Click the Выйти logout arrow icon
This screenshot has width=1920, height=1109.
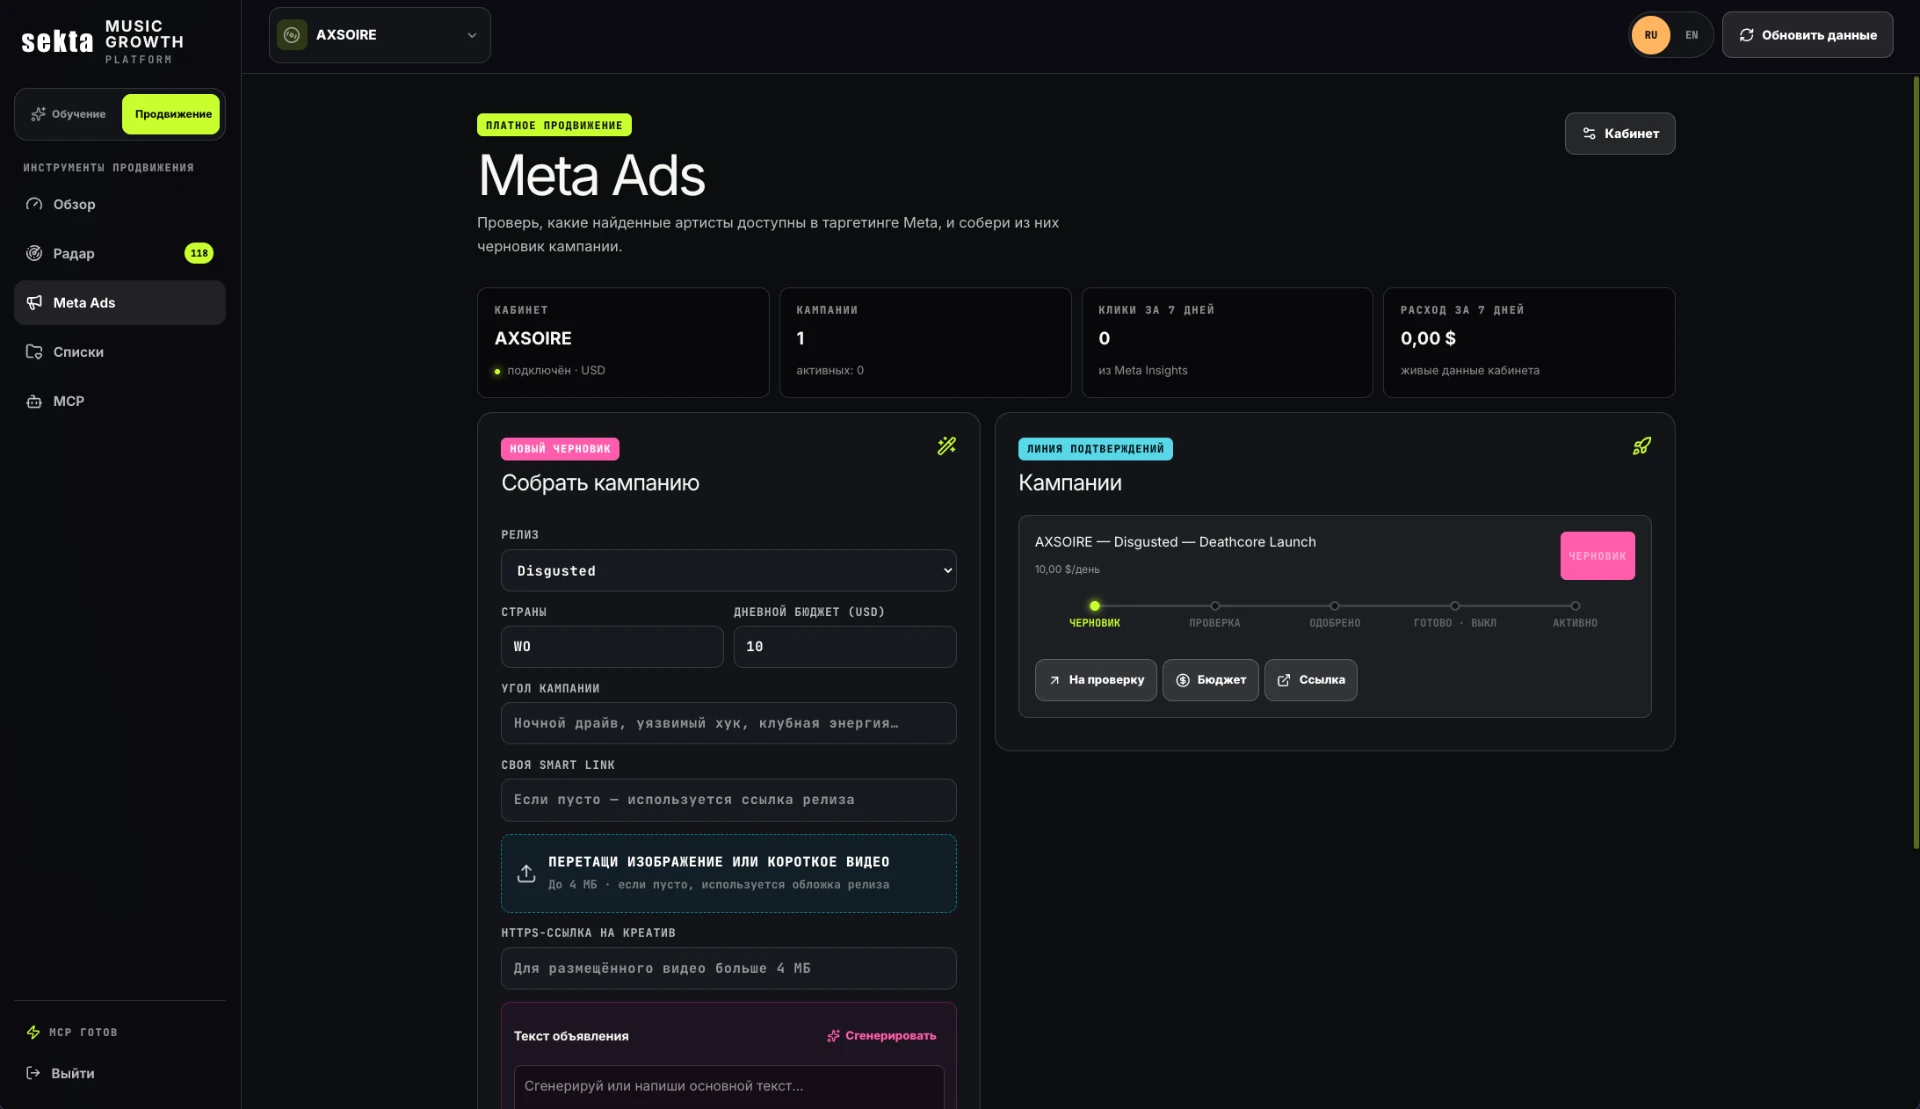[x=33, y=1073]
